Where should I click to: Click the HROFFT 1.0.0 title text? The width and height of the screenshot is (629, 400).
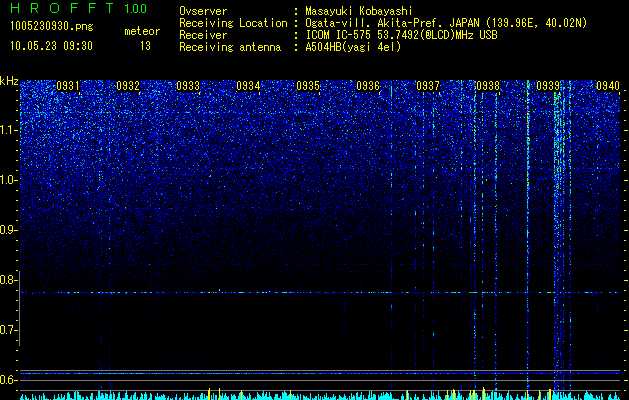point(78,8)
